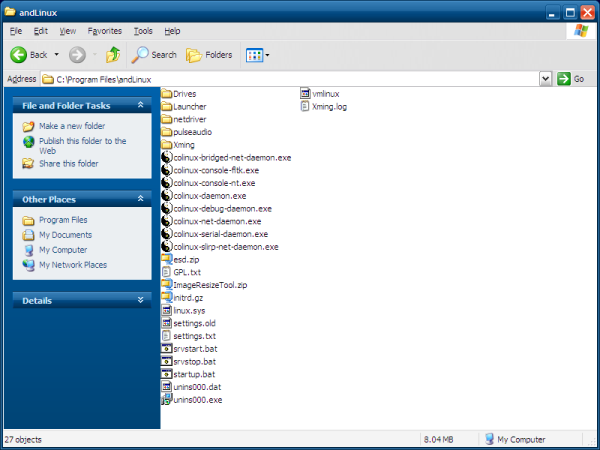
Task: Open the Tools menu
Action: click(x=143, y=31)
